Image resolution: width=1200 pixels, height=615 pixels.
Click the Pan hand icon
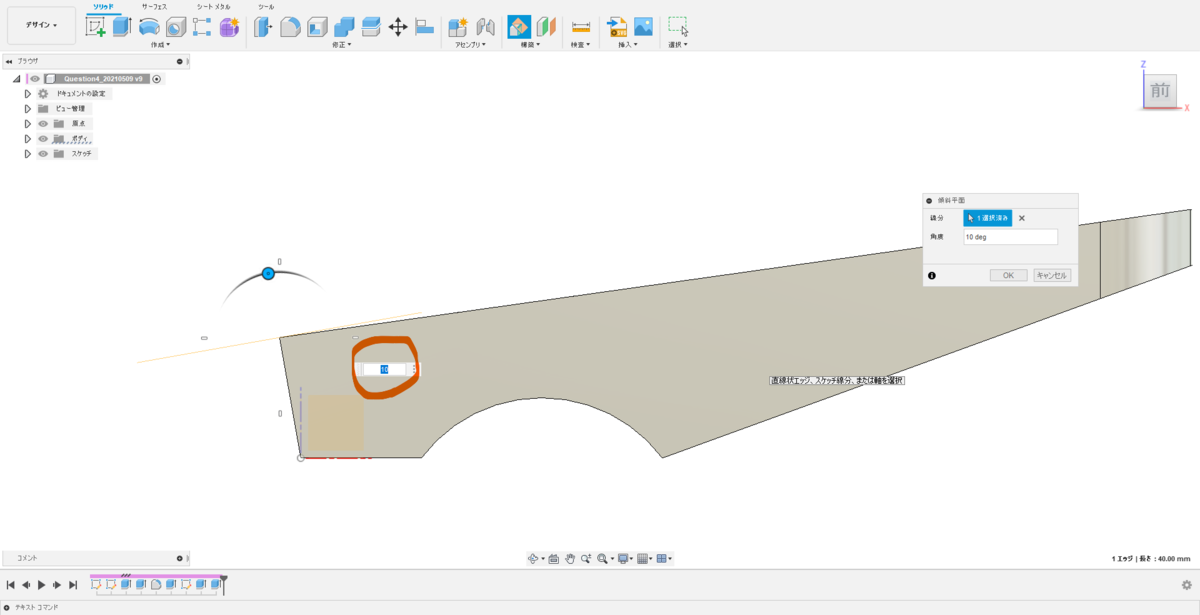point(569,558)
